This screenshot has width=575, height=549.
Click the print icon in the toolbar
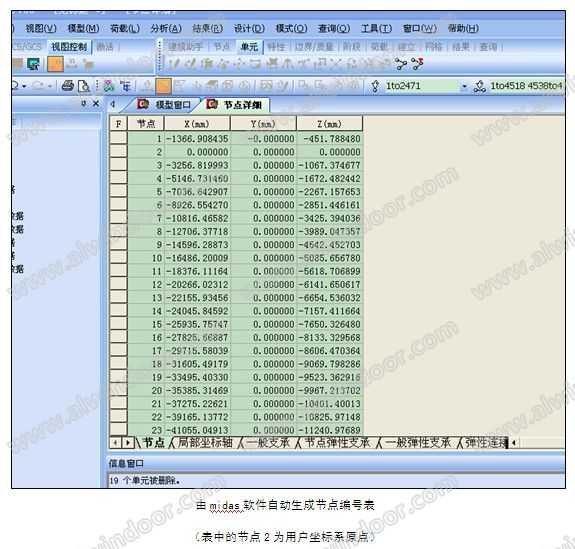(67, 86)
